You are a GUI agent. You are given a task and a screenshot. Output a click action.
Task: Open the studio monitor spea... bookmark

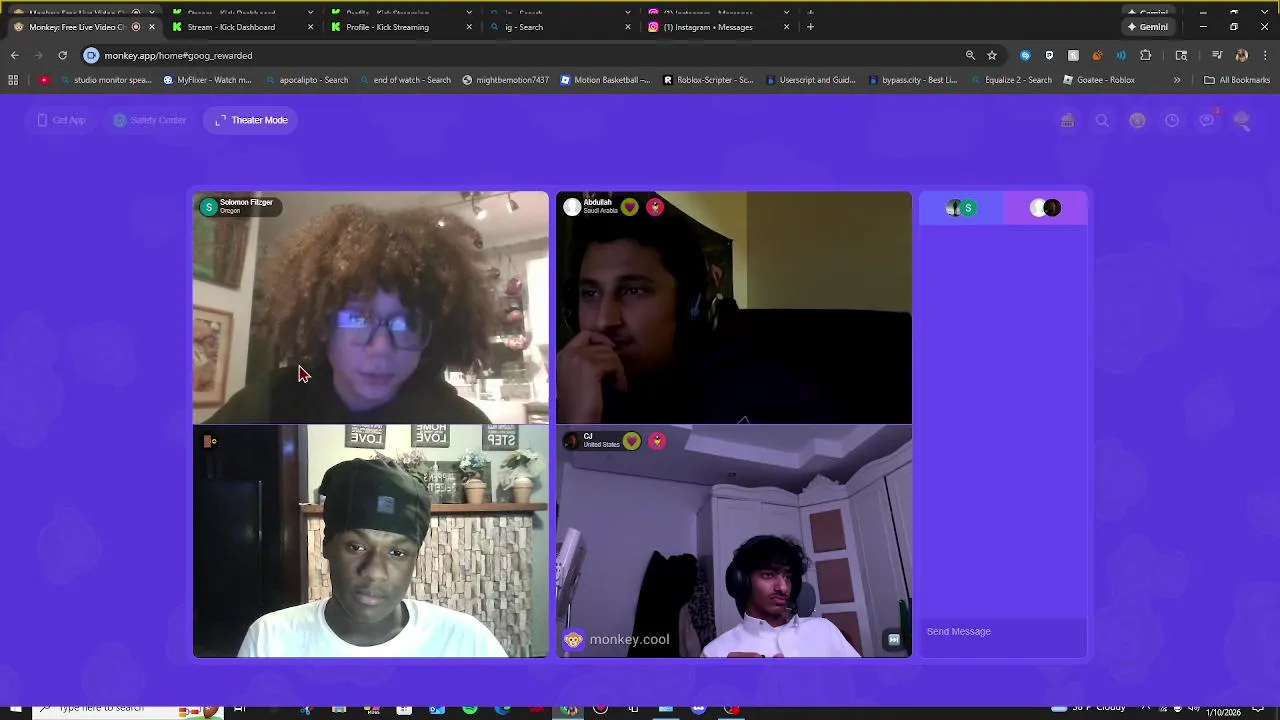click(106, 80)
